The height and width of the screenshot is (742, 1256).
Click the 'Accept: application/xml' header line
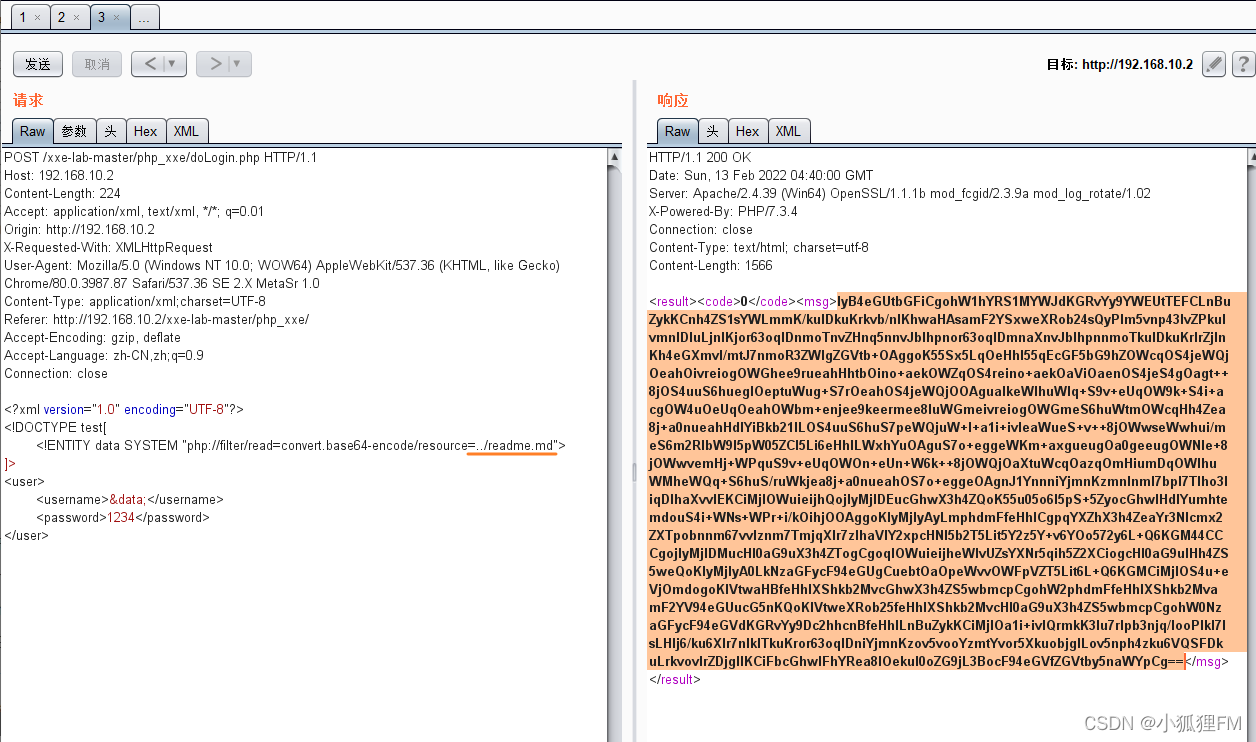(x=134, y=212)
